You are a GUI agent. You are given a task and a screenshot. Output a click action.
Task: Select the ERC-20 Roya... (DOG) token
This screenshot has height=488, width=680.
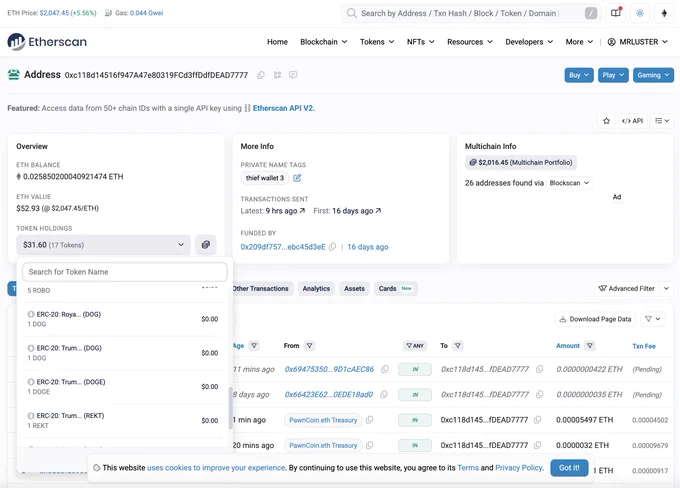click(123, 319)
